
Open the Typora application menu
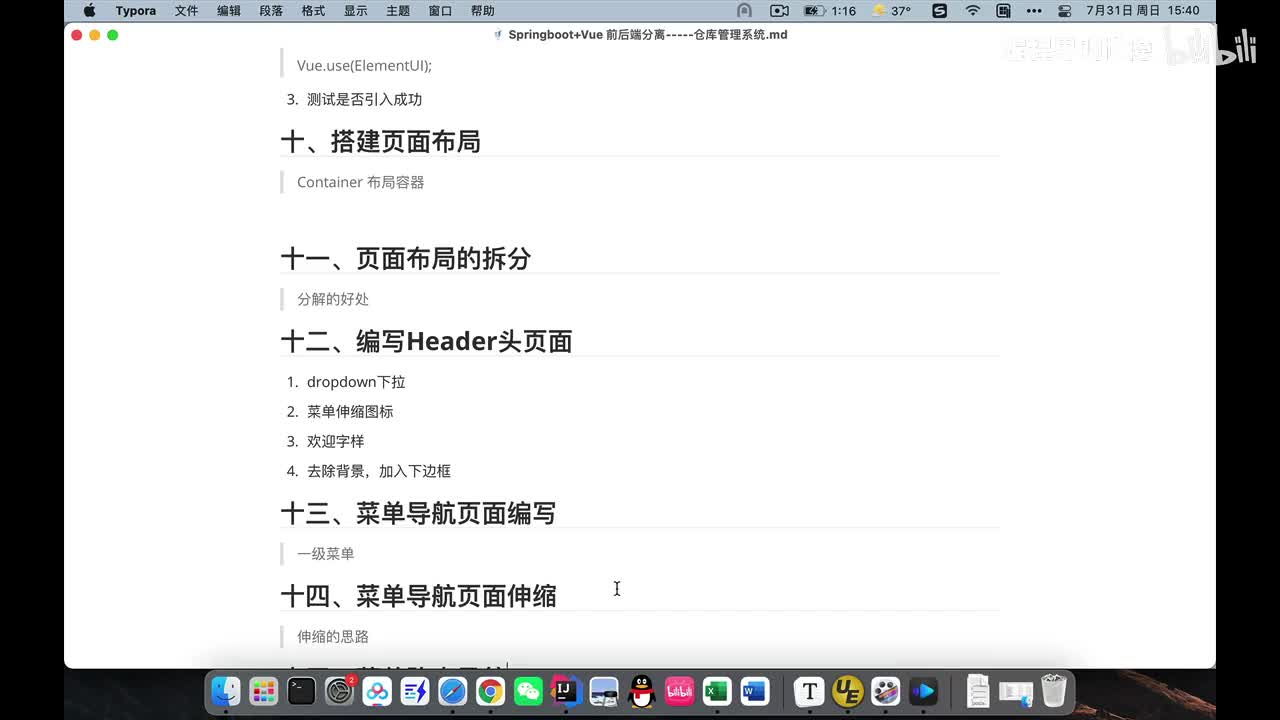coord(136,11)
